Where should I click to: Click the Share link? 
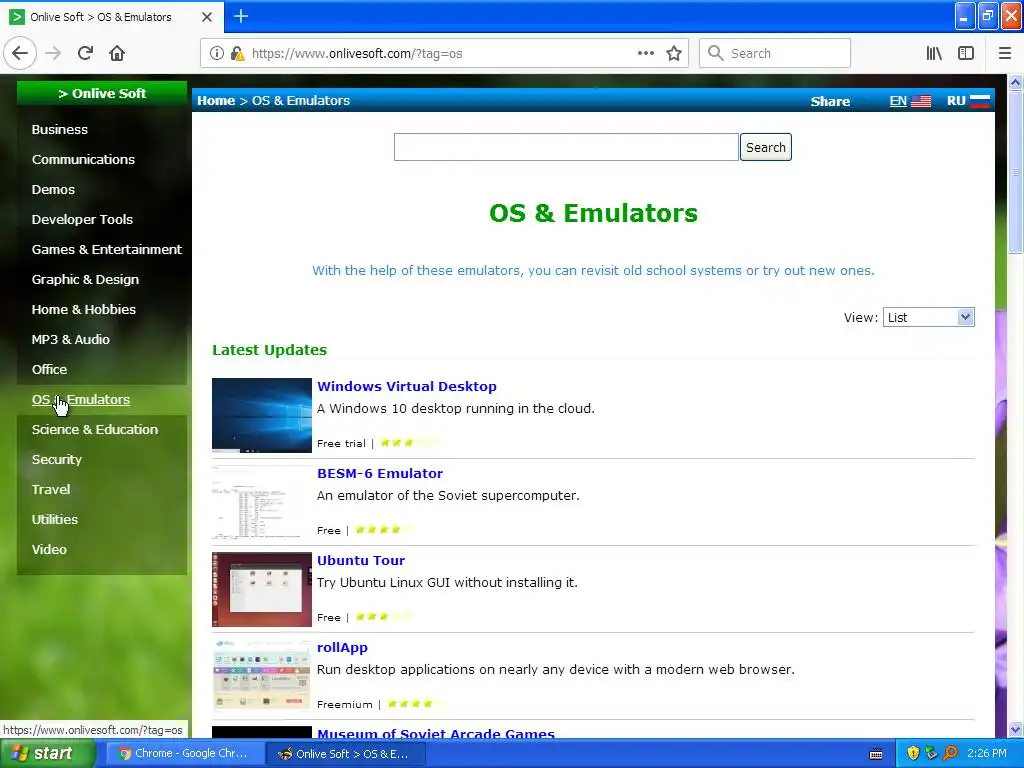[830, 101]
